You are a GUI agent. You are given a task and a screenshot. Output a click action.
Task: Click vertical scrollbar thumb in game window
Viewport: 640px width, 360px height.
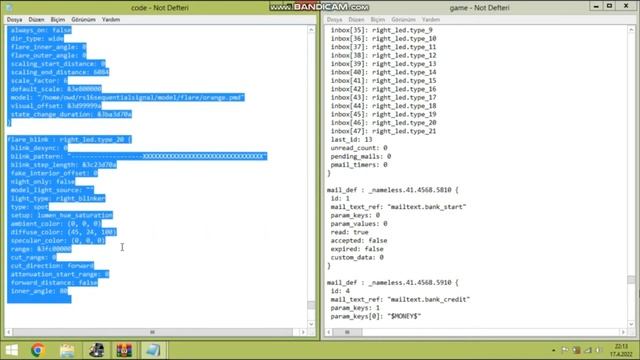[631, 280]
